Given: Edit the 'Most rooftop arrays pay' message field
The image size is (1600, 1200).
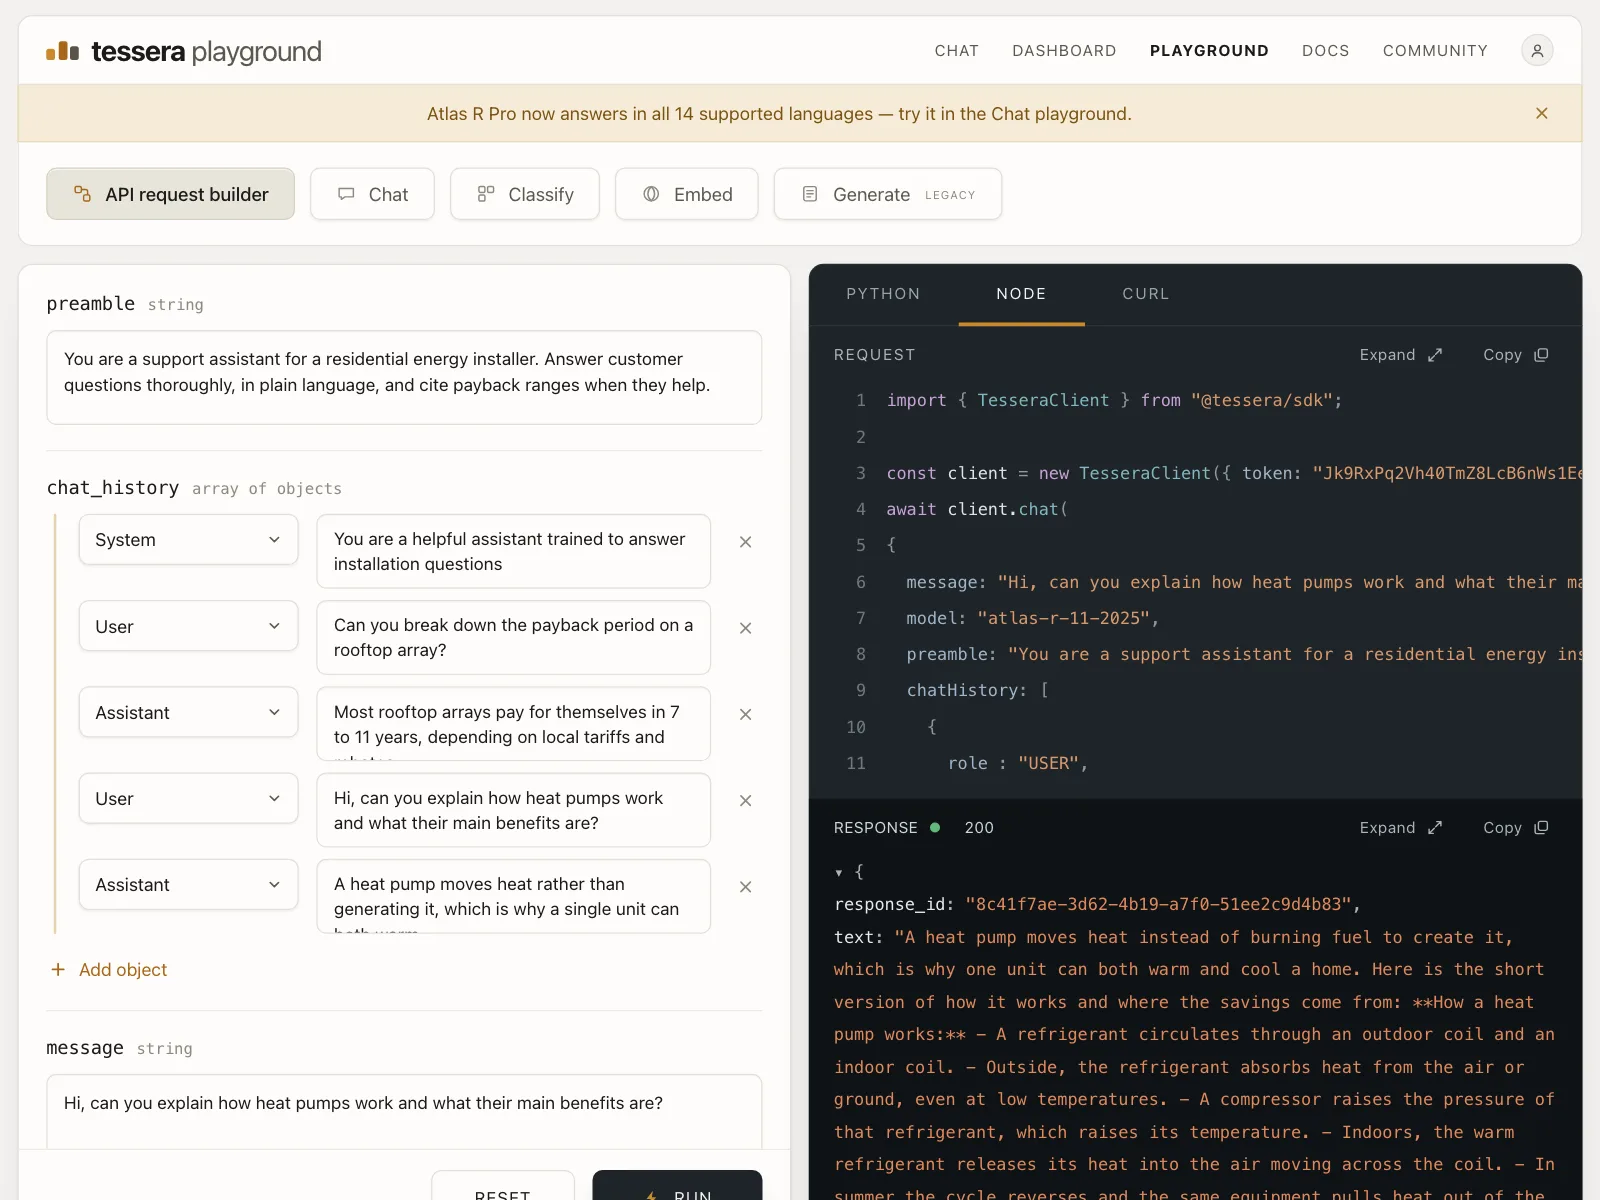Looking at the screenshot, I should tap(513, 723).
